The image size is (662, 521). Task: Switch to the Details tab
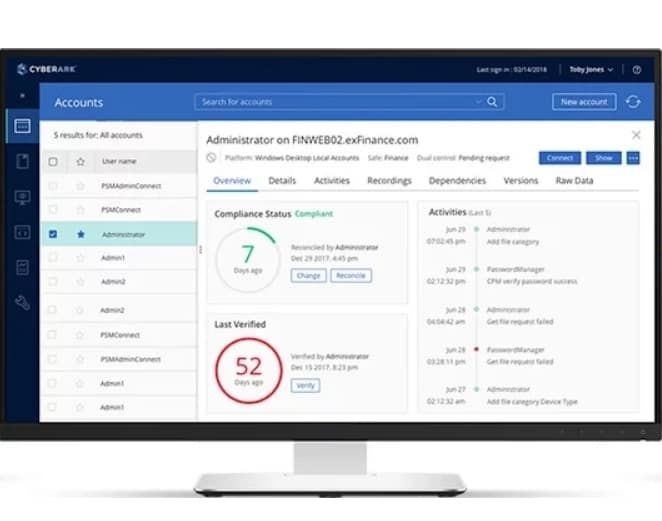point(282,181)
